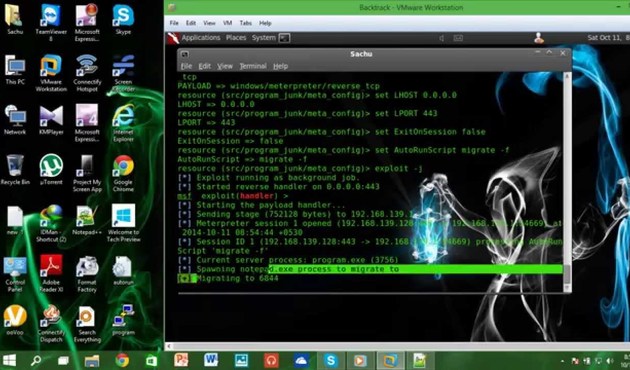Open Backtrack System menu
This screenshot has height=370, width=630.
[264, 38]
